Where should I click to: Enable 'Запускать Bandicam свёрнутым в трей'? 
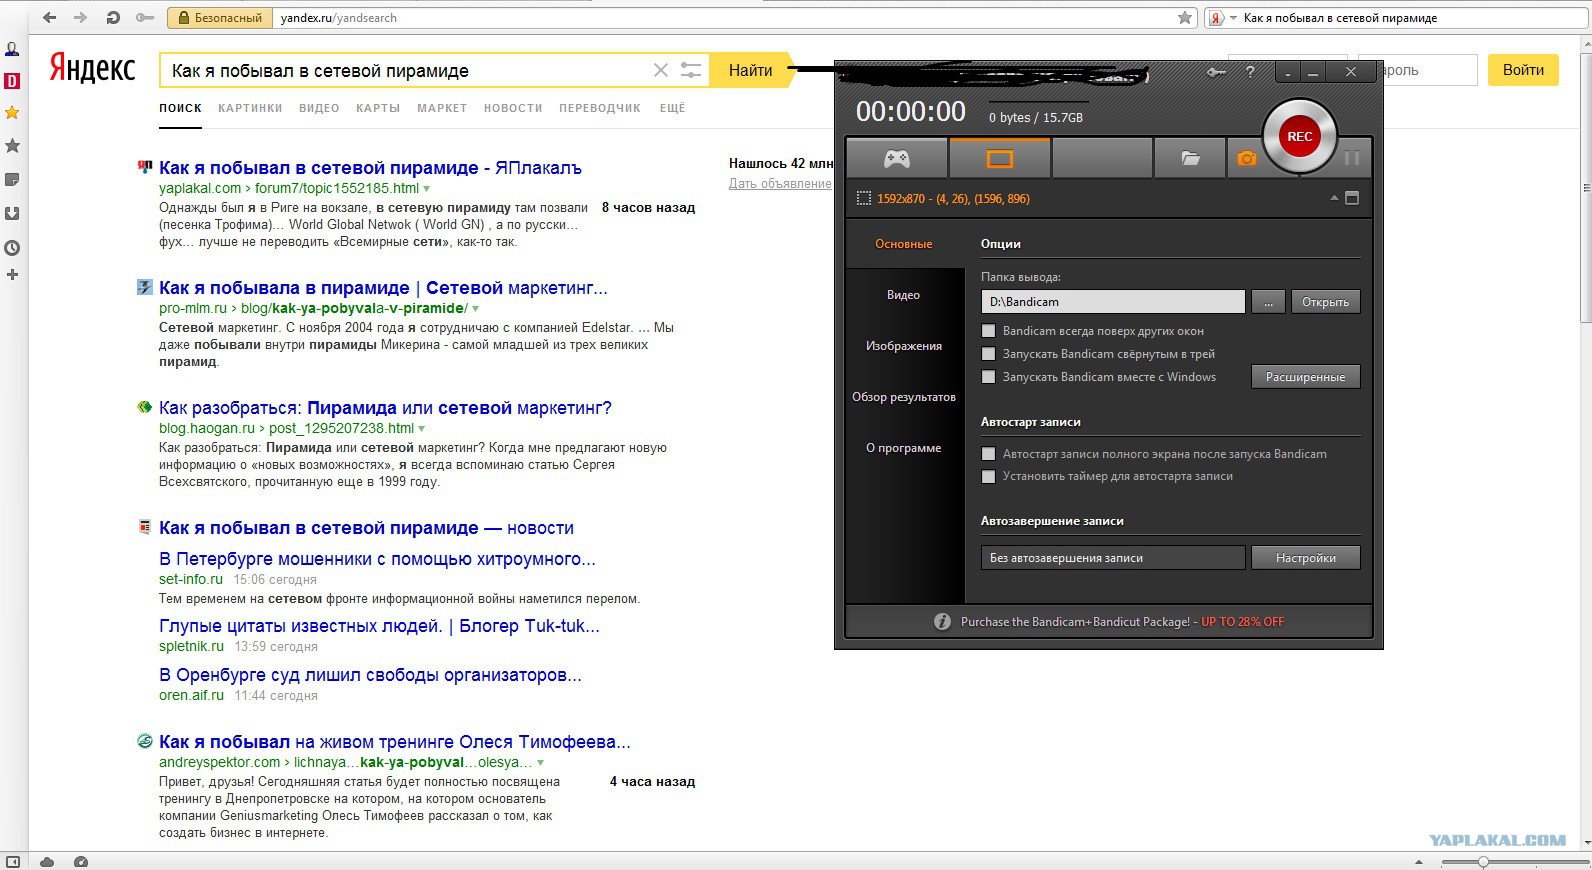coord(989,354)
